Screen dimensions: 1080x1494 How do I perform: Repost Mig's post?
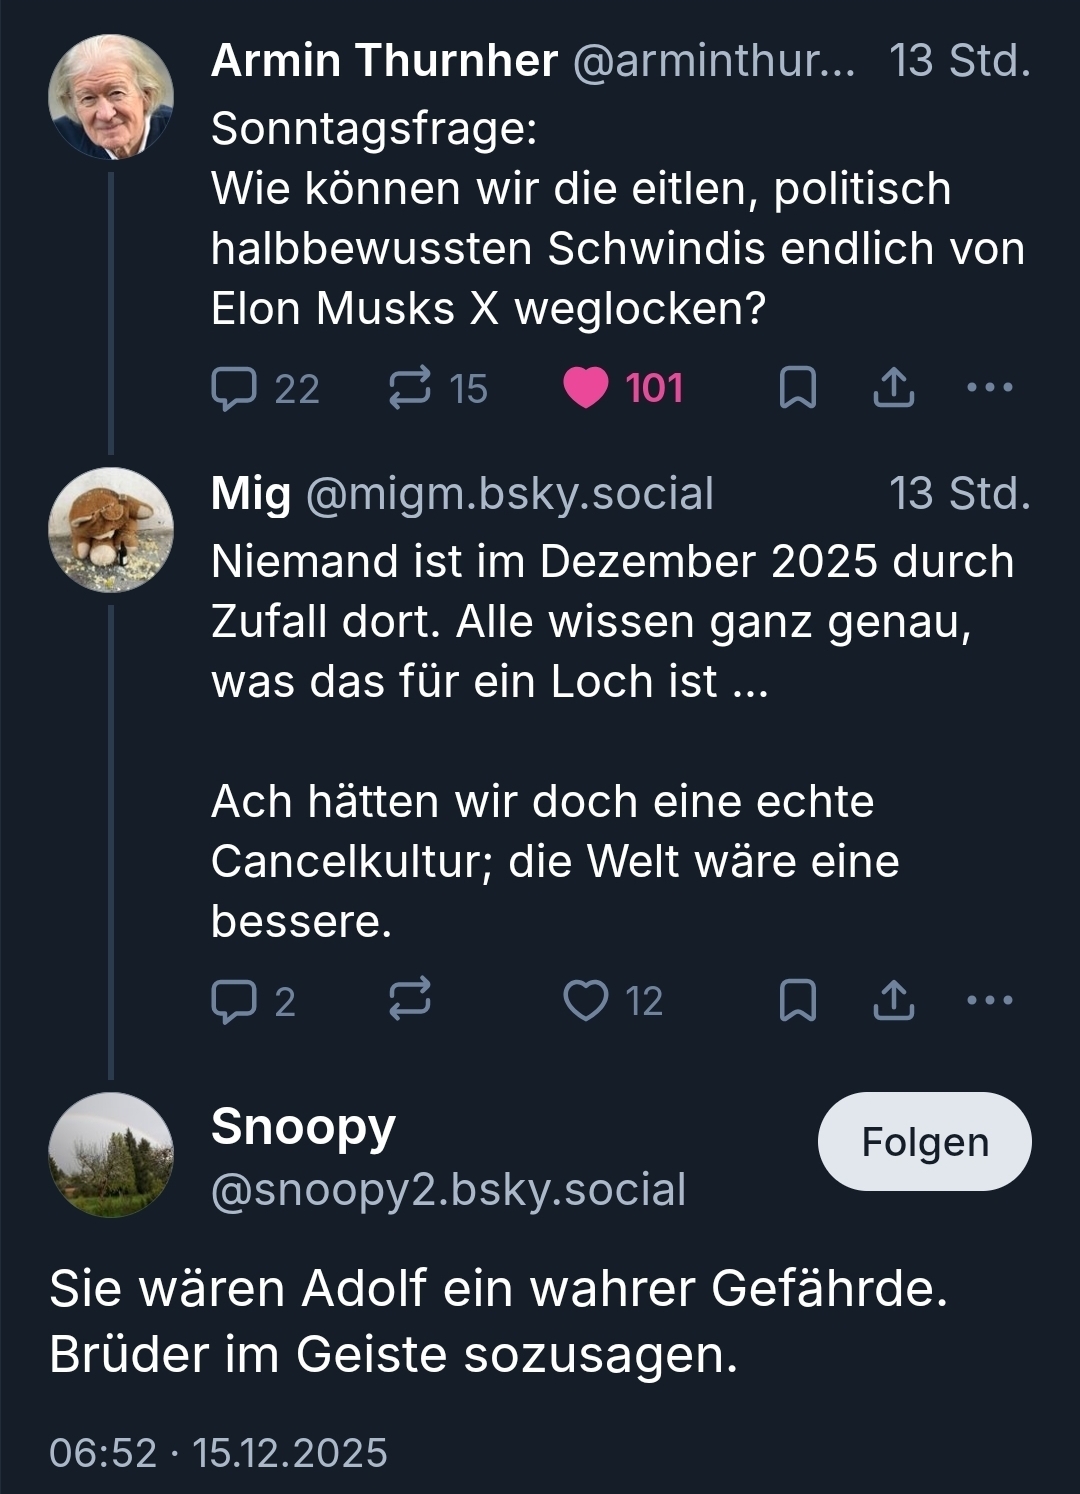(410, 1001)
